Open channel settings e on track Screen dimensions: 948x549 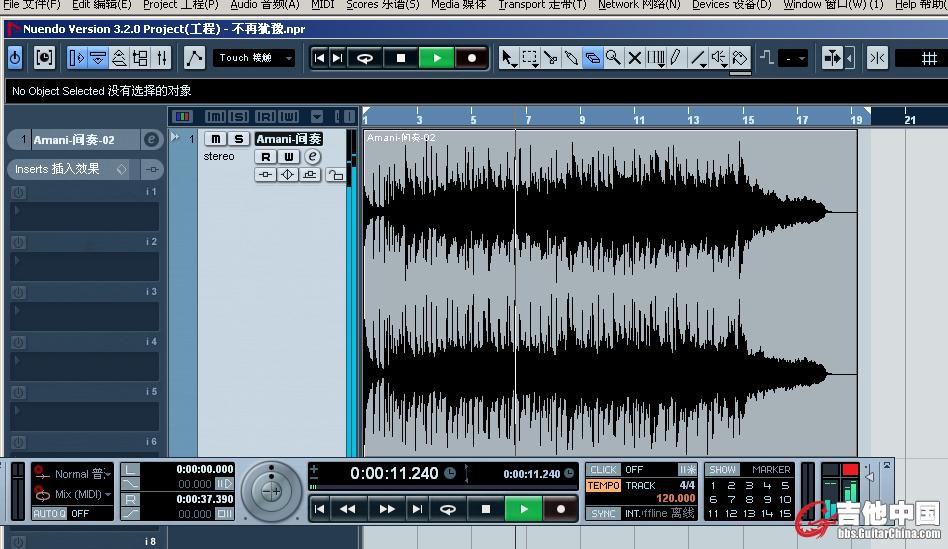tap(312, 157)
